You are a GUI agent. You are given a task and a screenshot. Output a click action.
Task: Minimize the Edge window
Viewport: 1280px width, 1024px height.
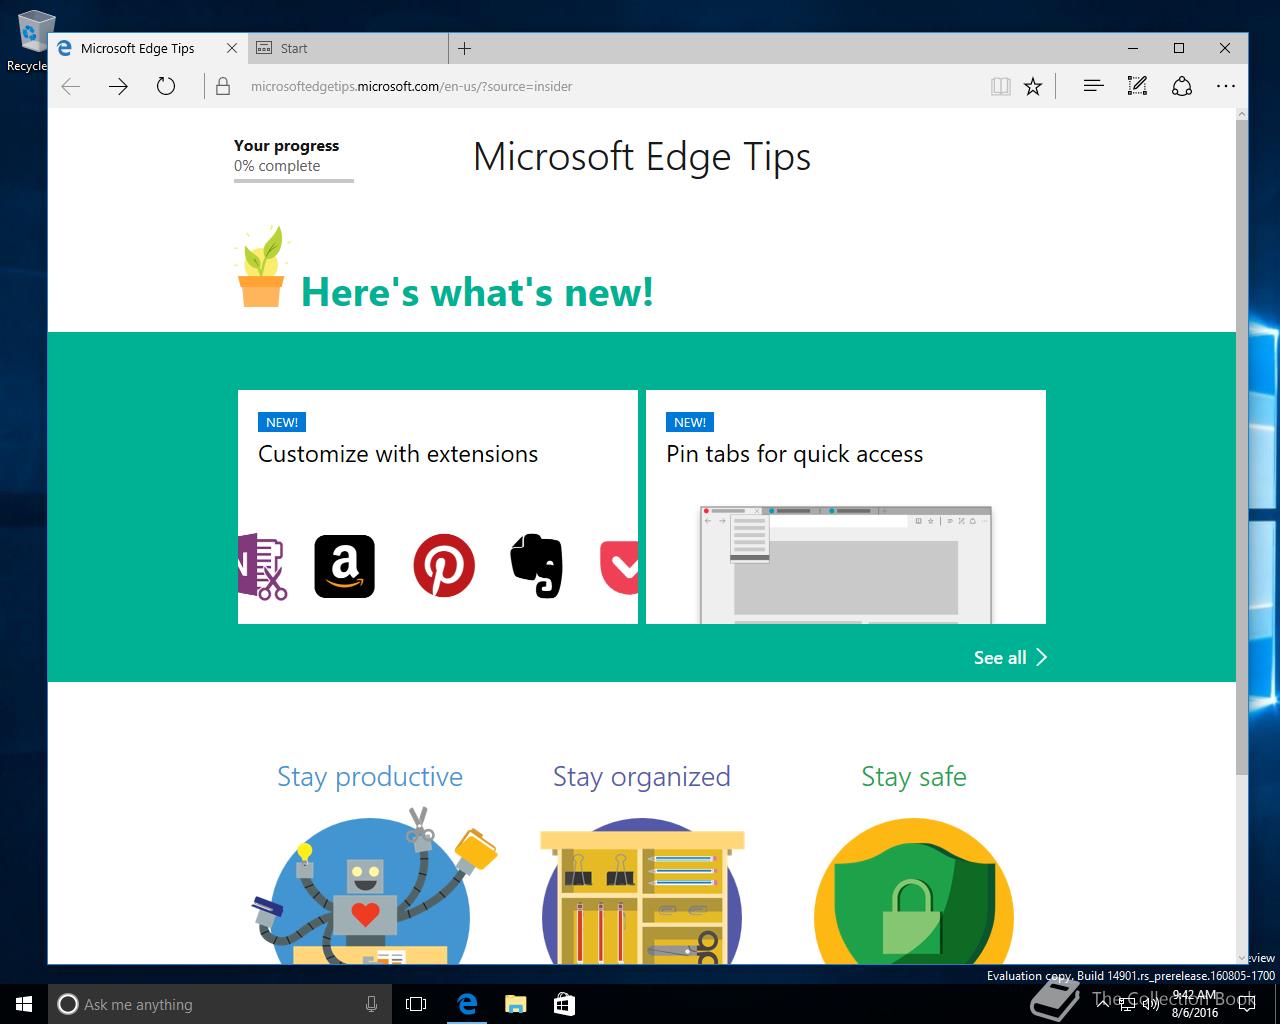(x=1133, y=48)
